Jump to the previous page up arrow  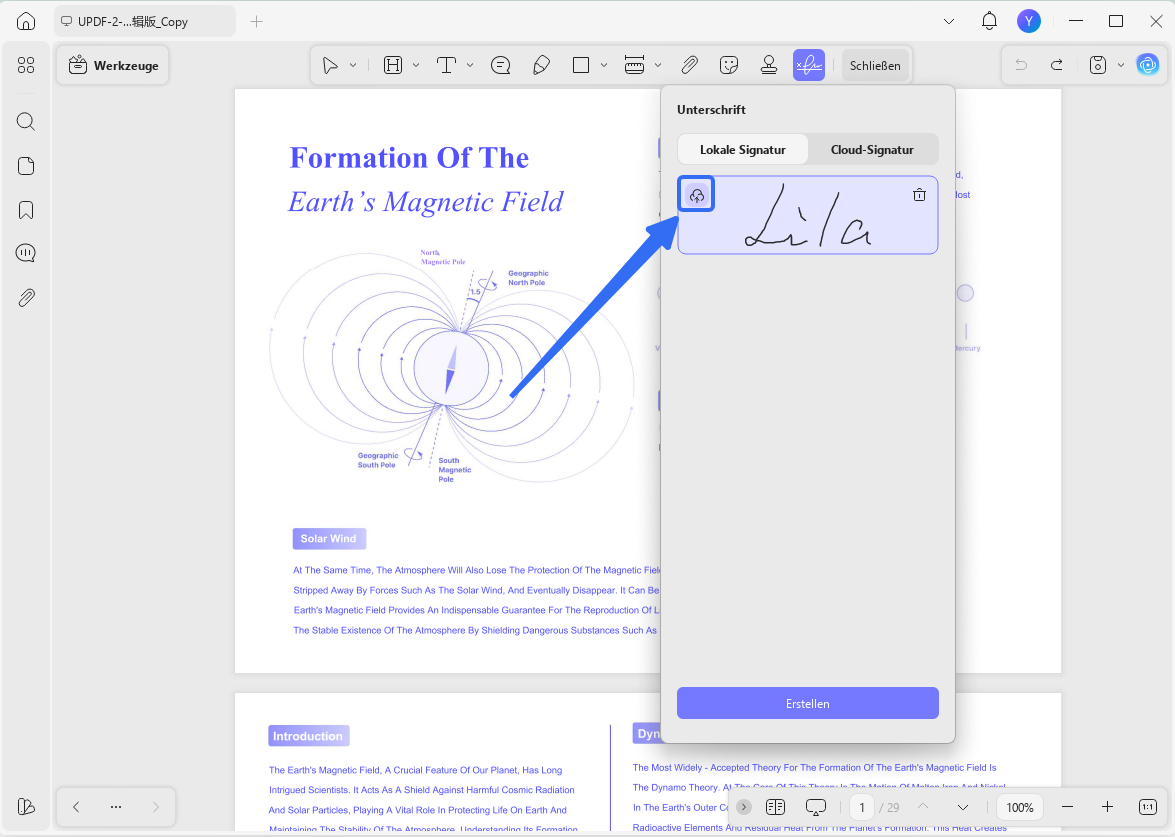pos(923,807)
